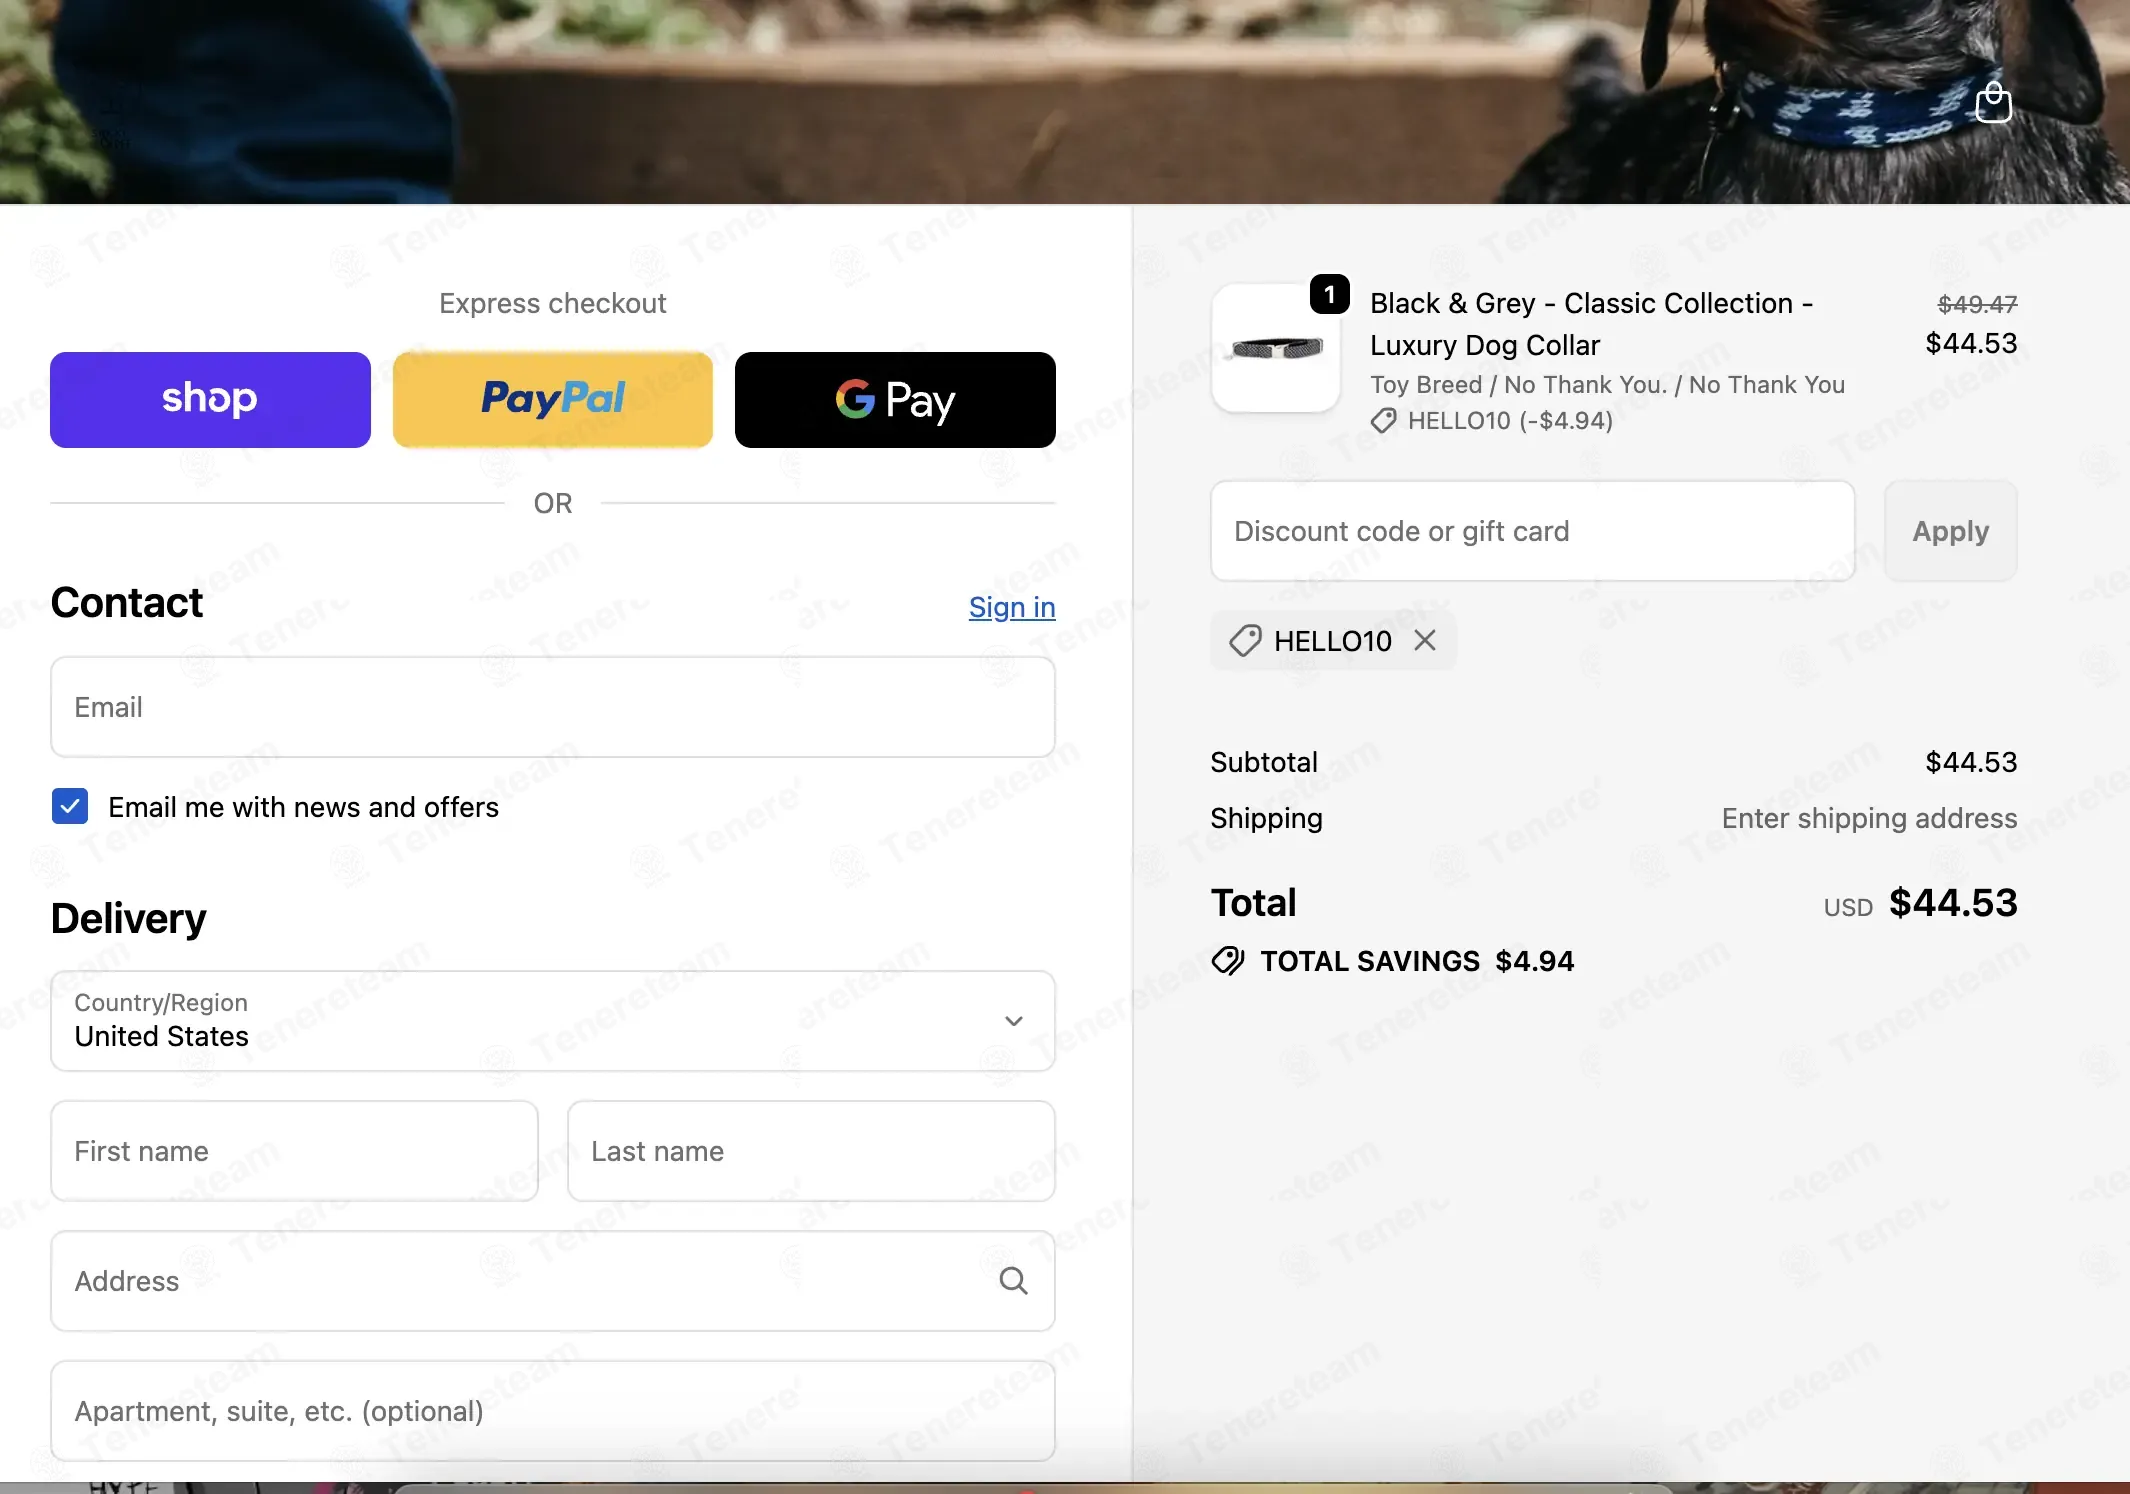The height and width of the screenshot is (1494, 2130).
Task: Focus the Last name field
Action: tap(811, 1151)
